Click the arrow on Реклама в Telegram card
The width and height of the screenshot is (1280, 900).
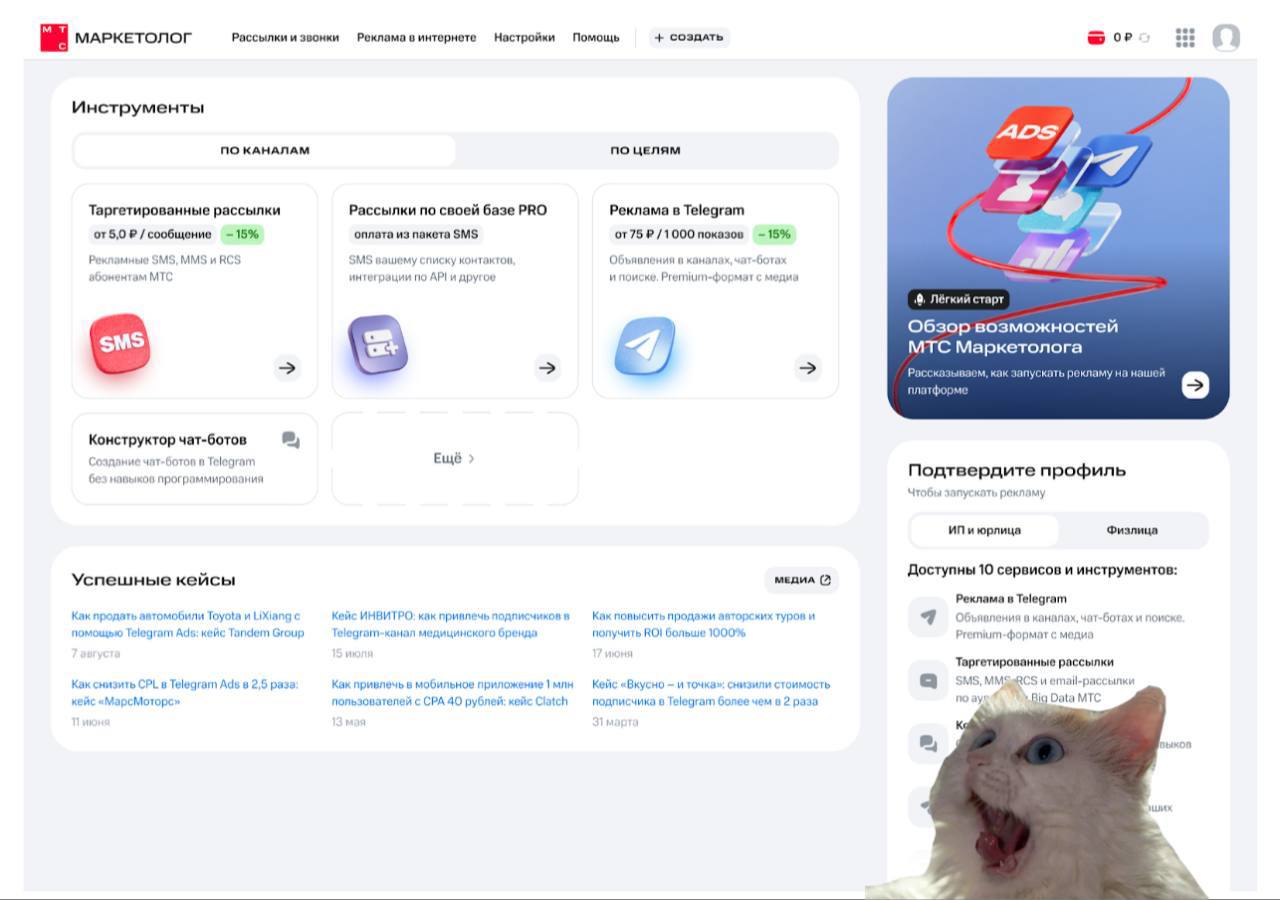click(808, 368)
